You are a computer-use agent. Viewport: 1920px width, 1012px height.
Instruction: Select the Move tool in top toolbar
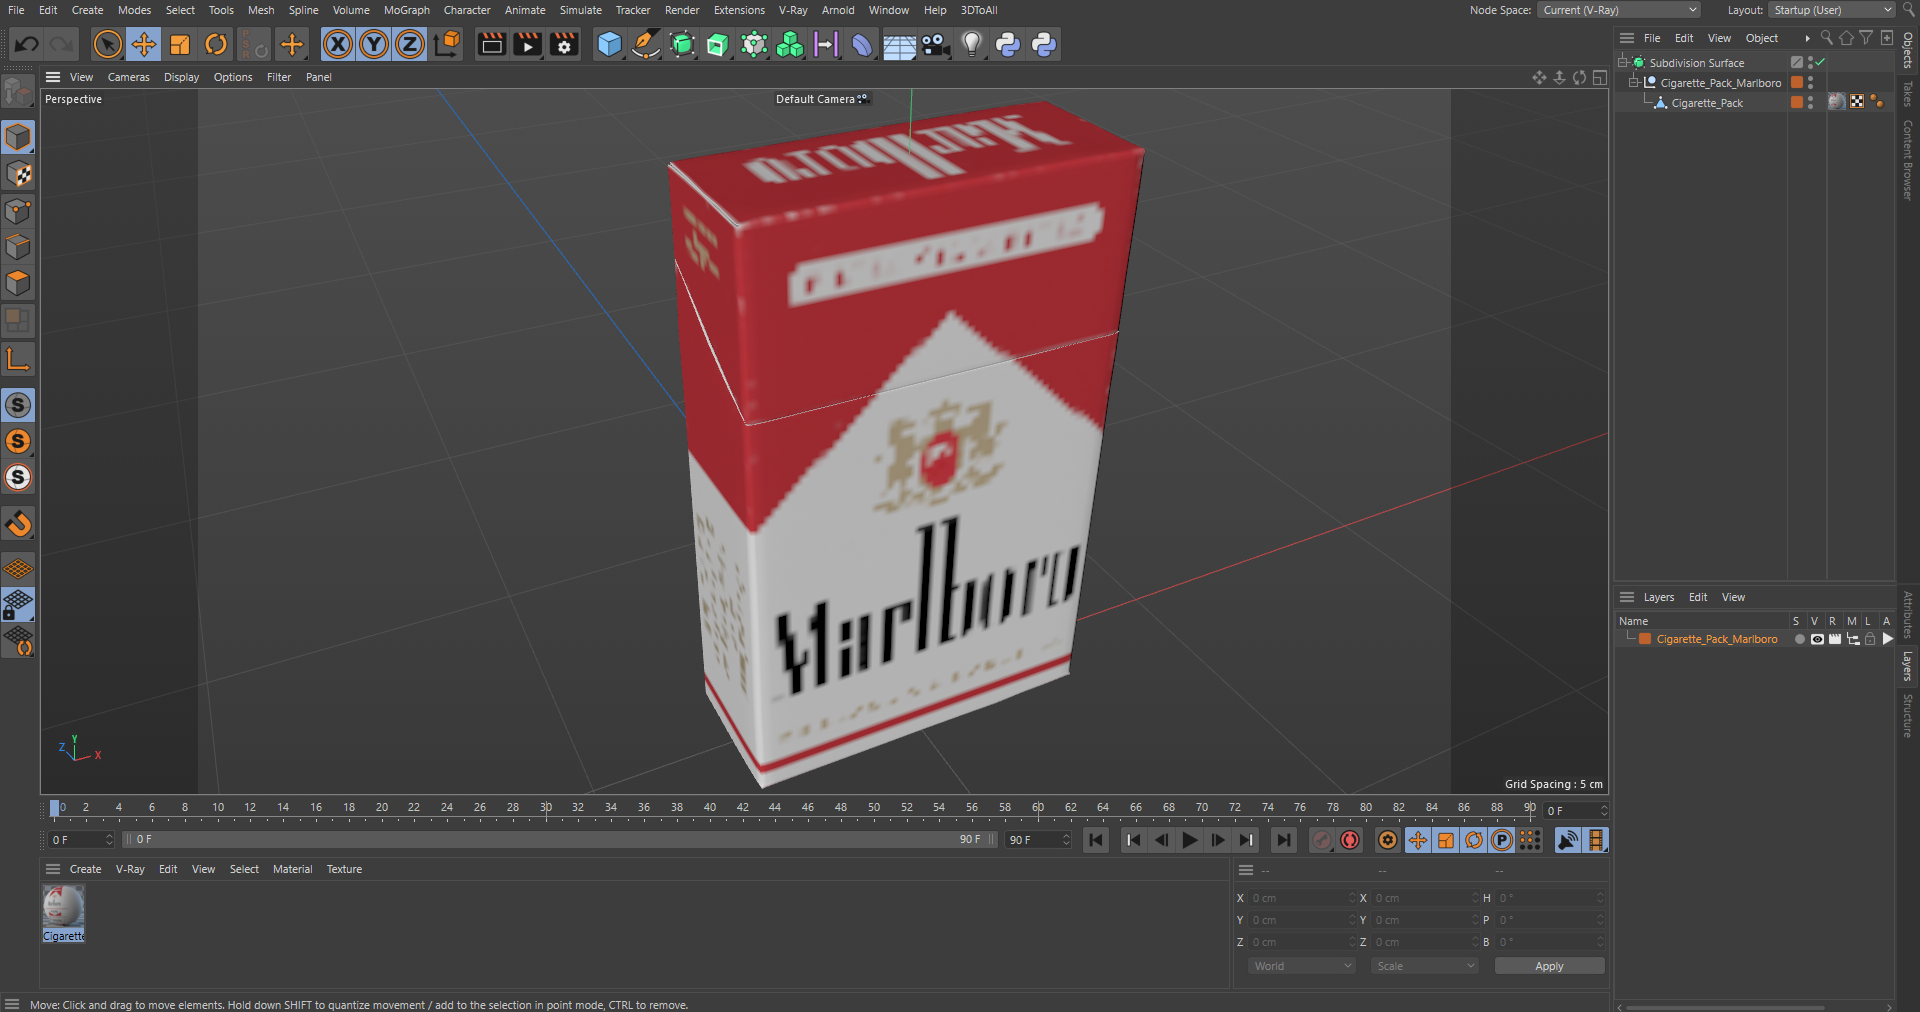pyautogui.click(x=144, y=44)
